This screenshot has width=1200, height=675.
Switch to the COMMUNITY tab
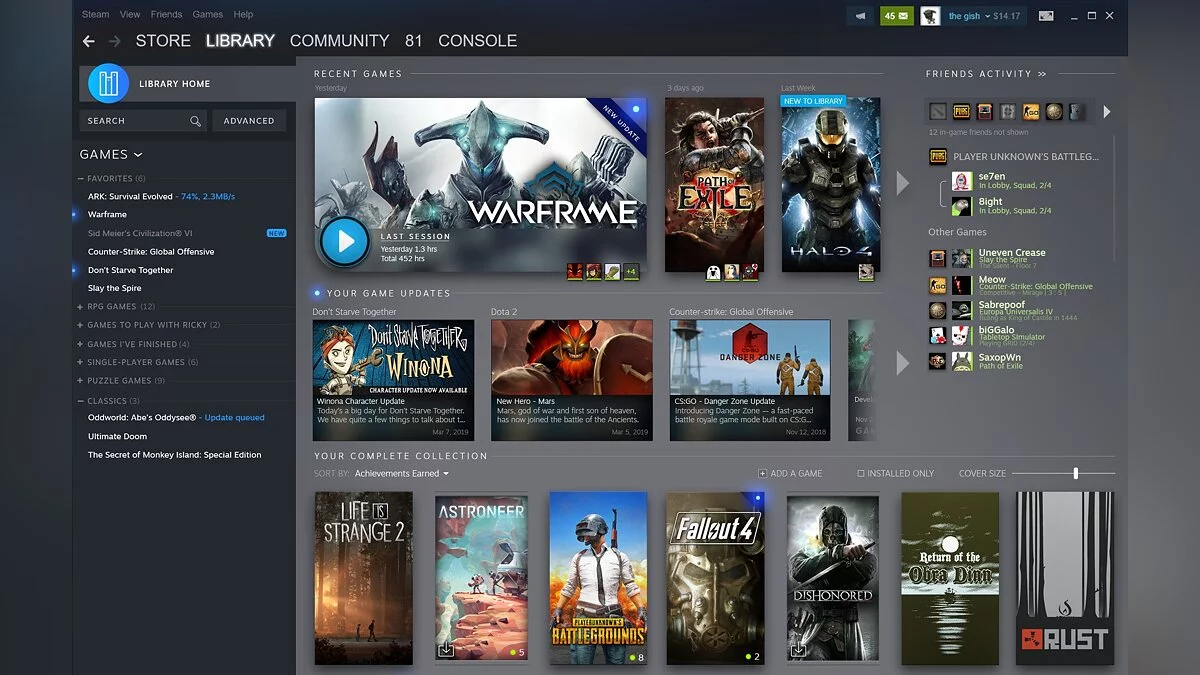(x=339, y=41)
